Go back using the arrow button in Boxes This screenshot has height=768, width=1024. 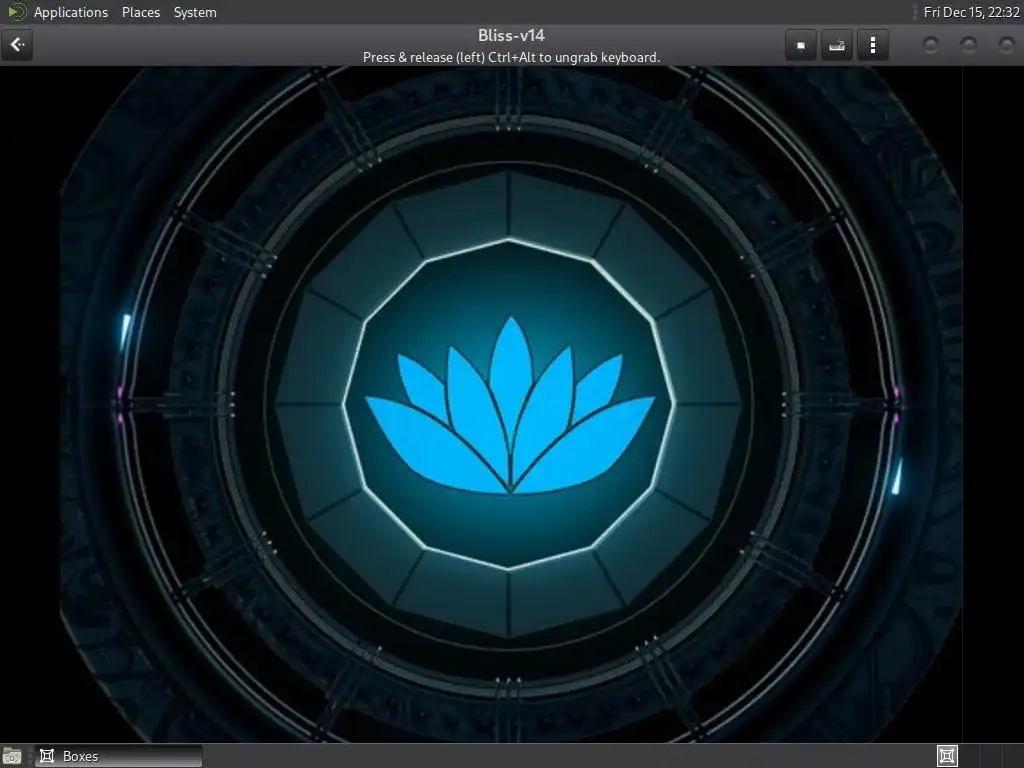point(17,45)
